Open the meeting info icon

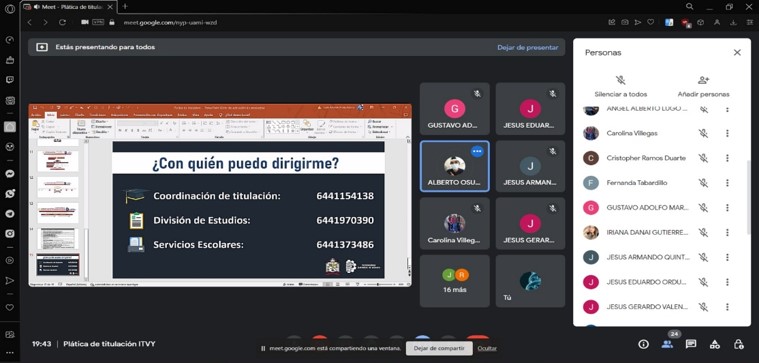[643, 344]
